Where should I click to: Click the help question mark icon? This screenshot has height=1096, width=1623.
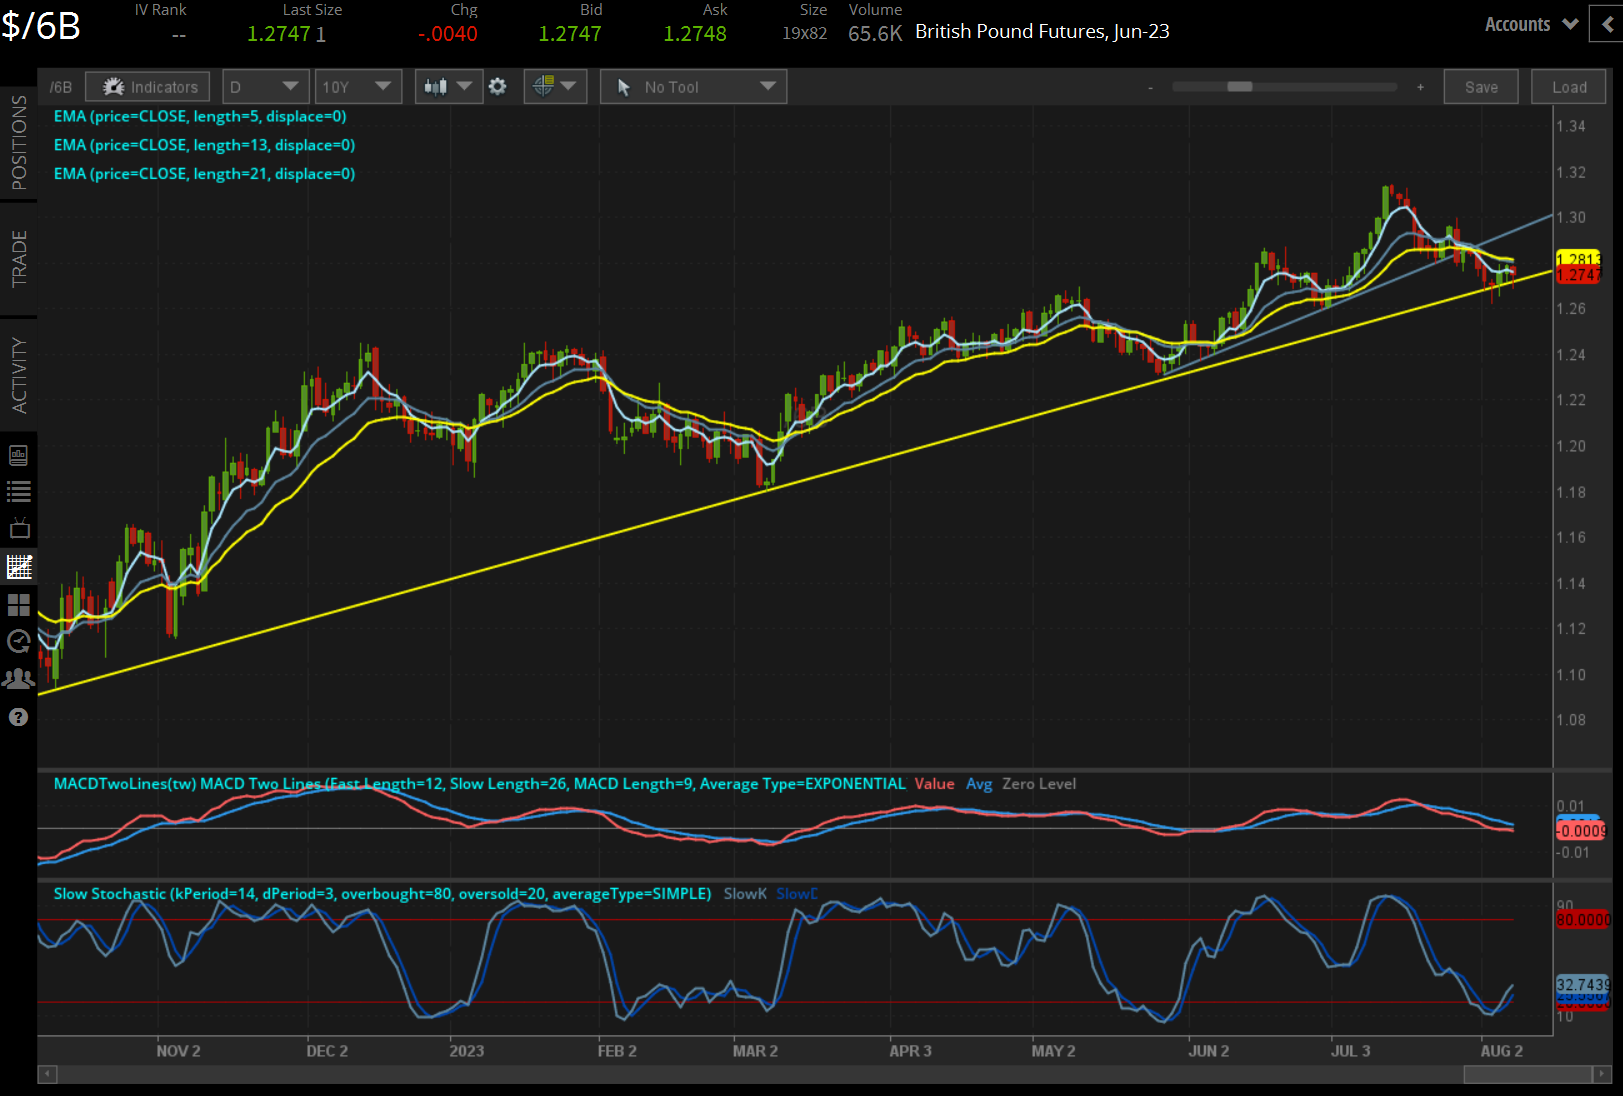pos(18,717)
